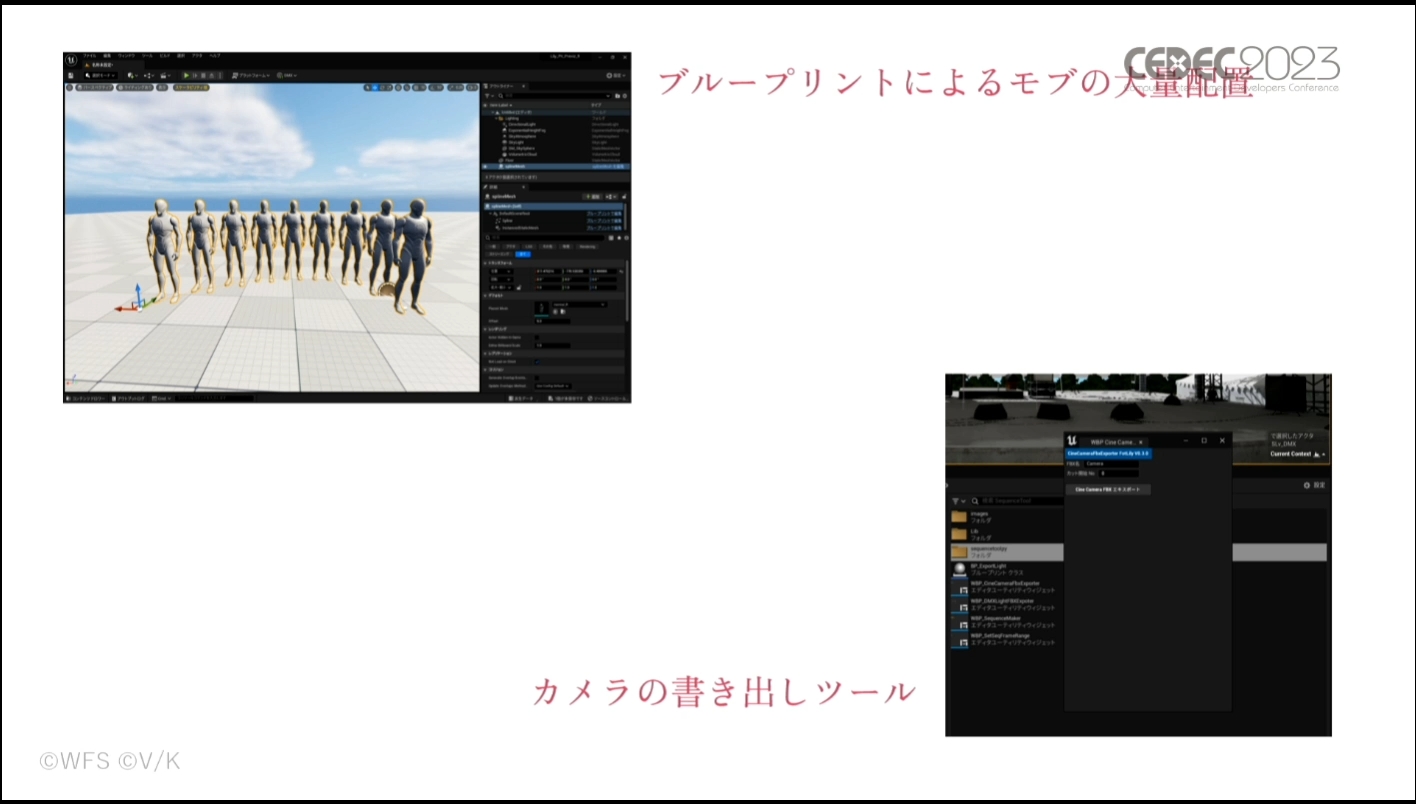Click the 設定 button above content list
Viewport: 1416px width, 804px height.
click(1315, 485)
